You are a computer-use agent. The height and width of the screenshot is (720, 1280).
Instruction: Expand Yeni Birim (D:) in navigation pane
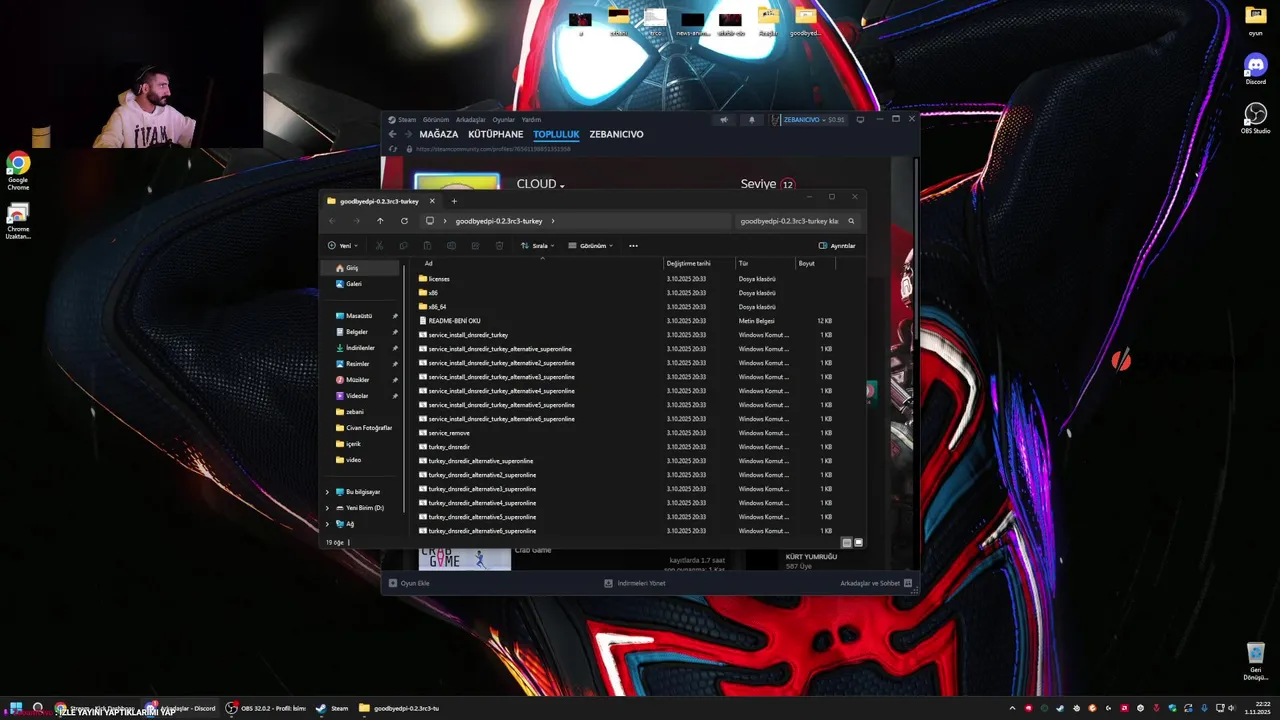327,508
